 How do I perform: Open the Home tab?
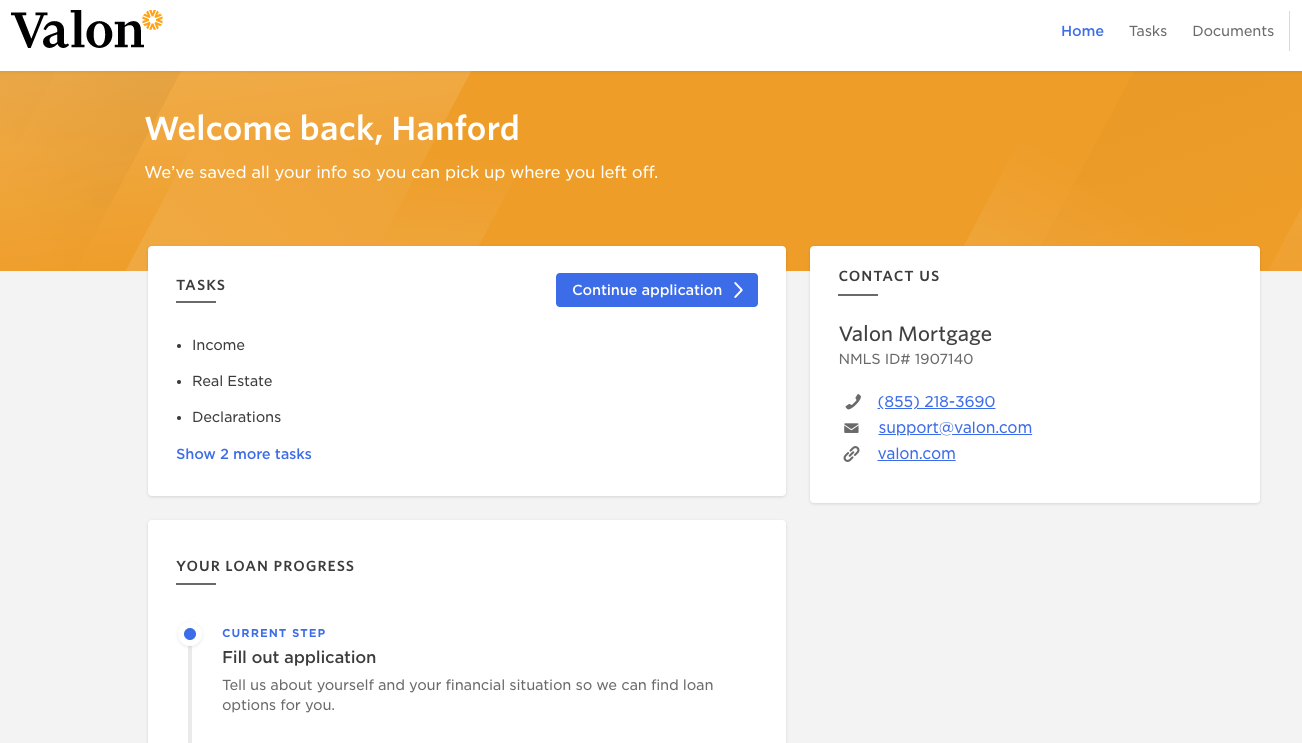click(1082, 31)
